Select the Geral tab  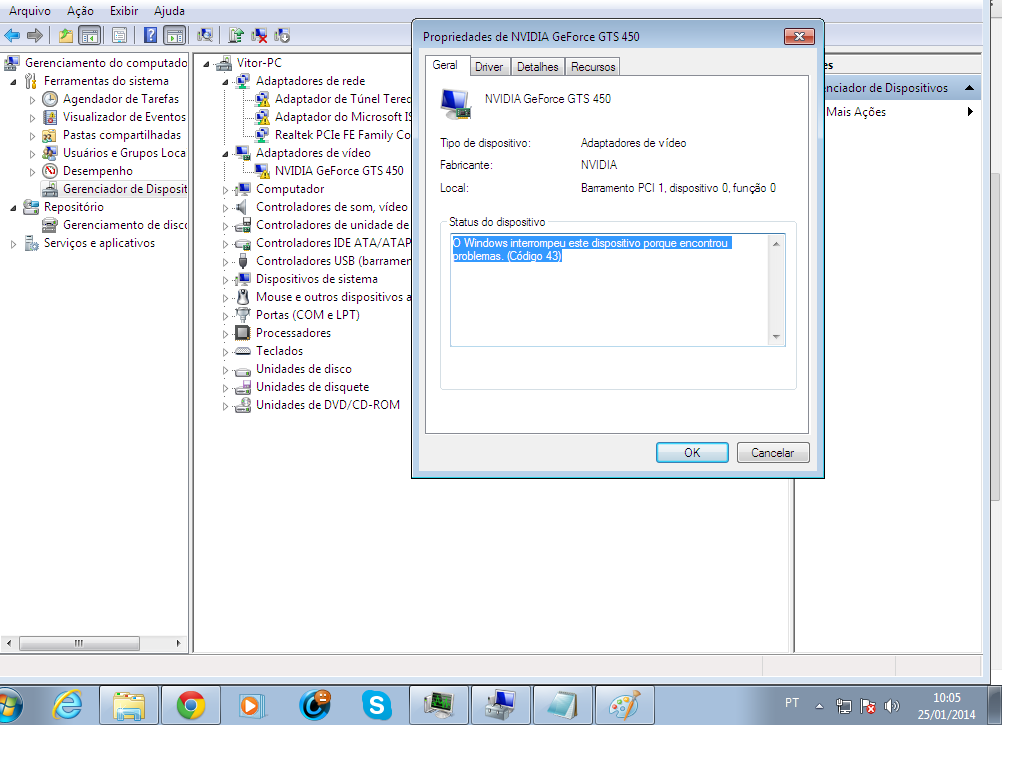pos(445,65)
